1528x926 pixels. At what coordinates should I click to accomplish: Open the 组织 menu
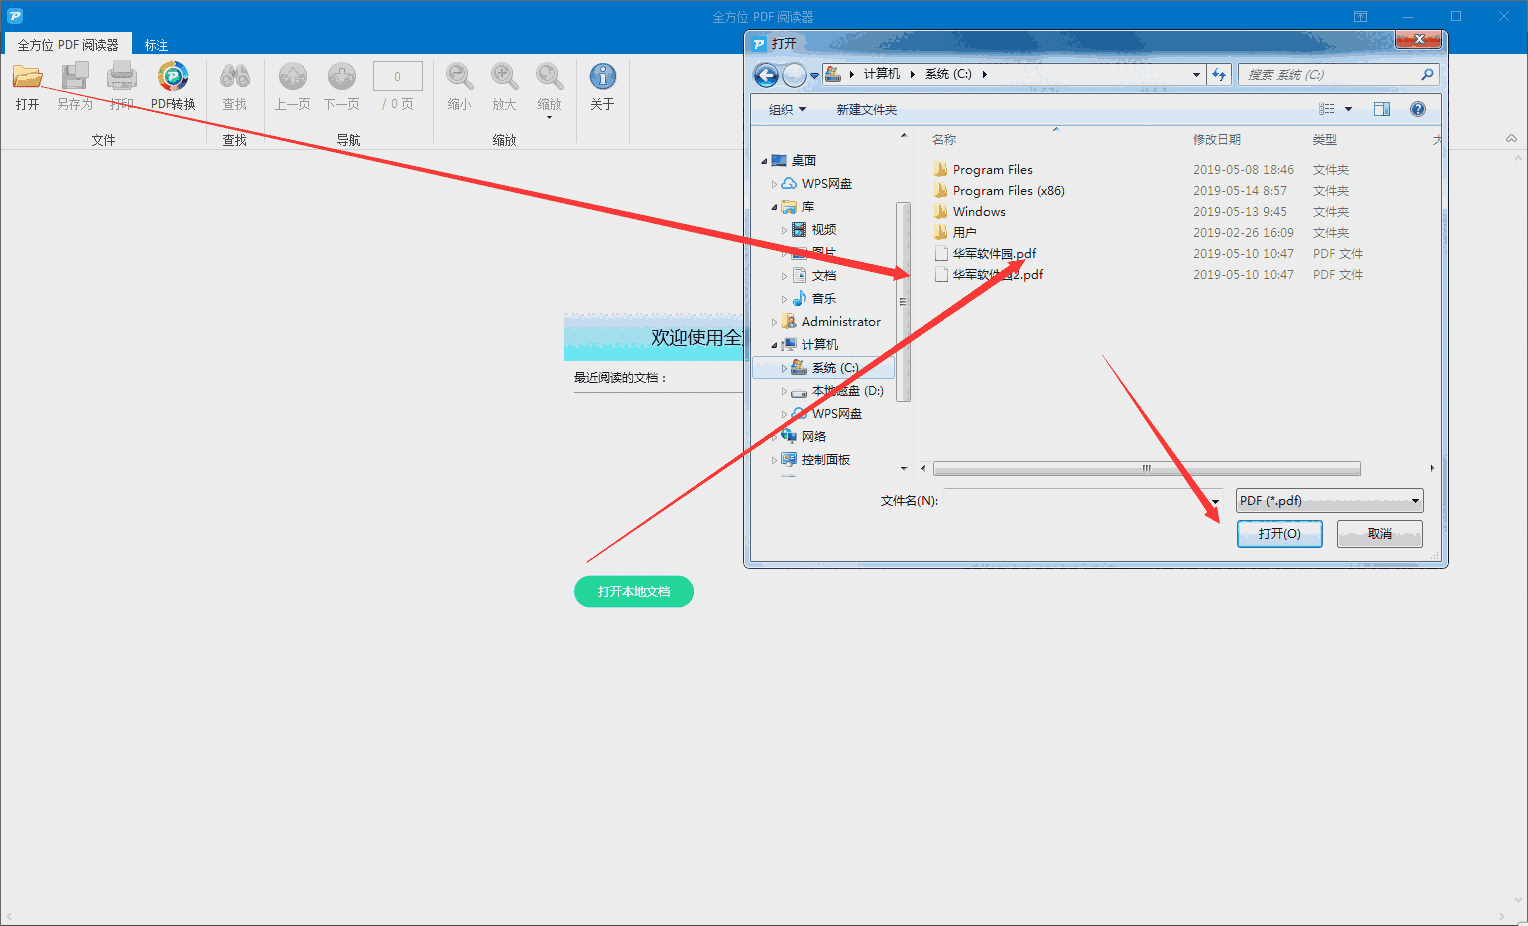(787, 110)
